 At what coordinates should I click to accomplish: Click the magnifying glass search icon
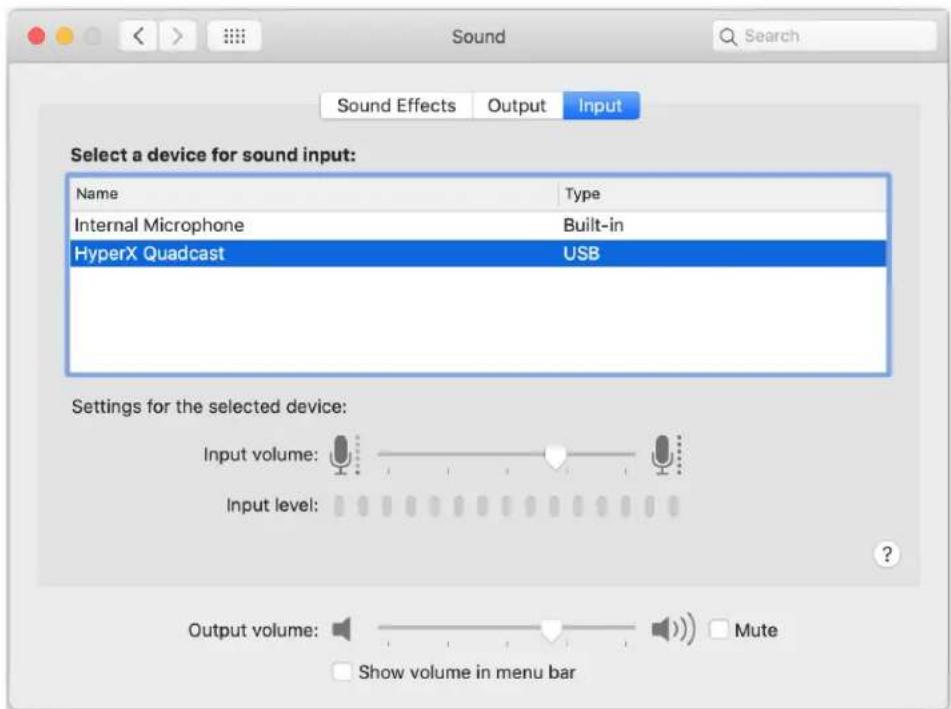pos(728,37)
